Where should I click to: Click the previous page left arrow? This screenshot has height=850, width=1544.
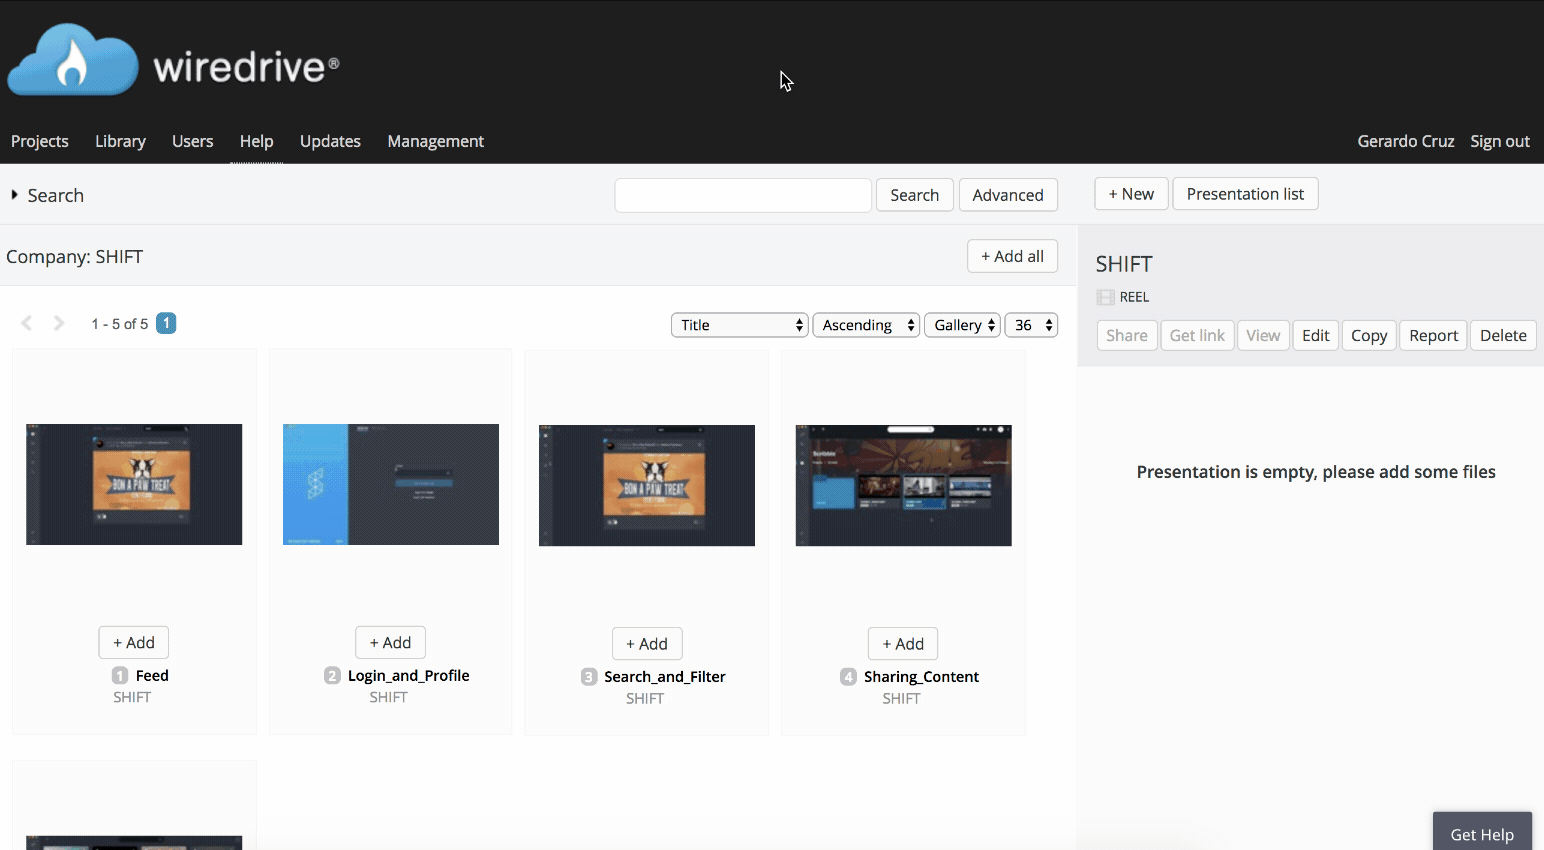[x=26, y=322]
